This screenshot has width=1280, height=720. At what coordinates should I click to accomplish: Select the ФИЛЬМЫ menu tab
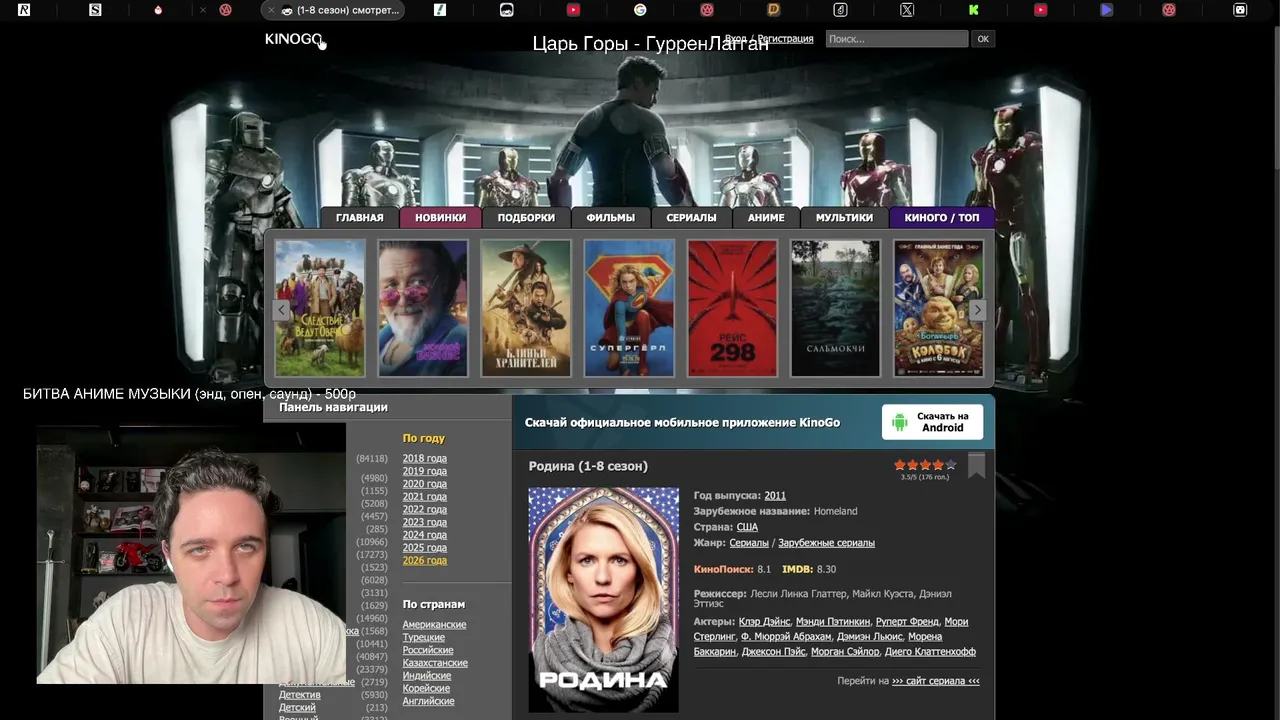pos(610,217)
